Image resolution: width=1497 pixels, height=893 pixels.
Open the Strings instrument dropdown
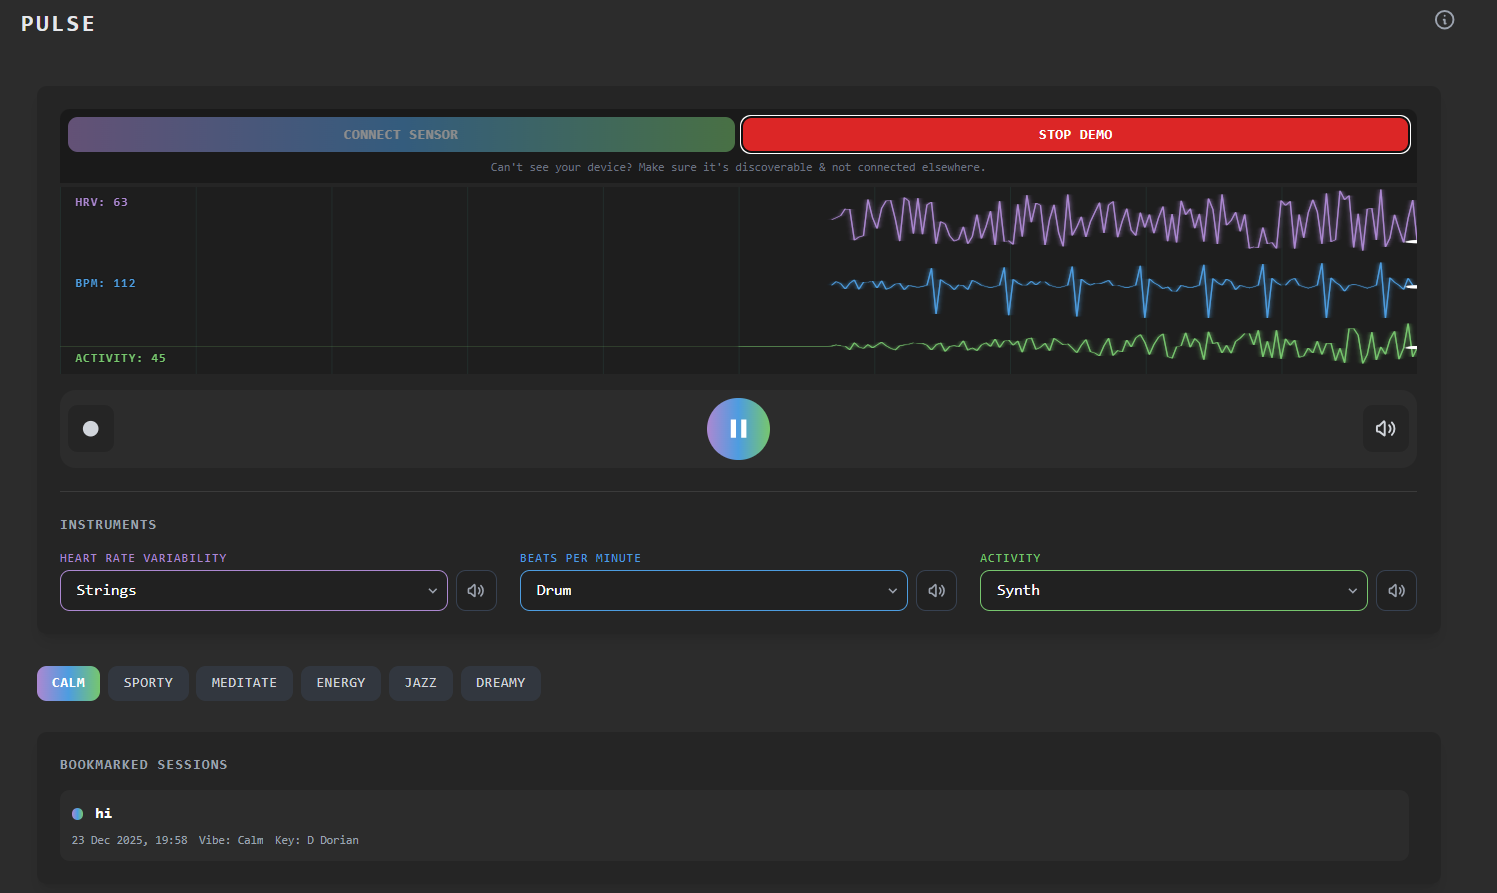pyautogui.click(x=254, y=591)
